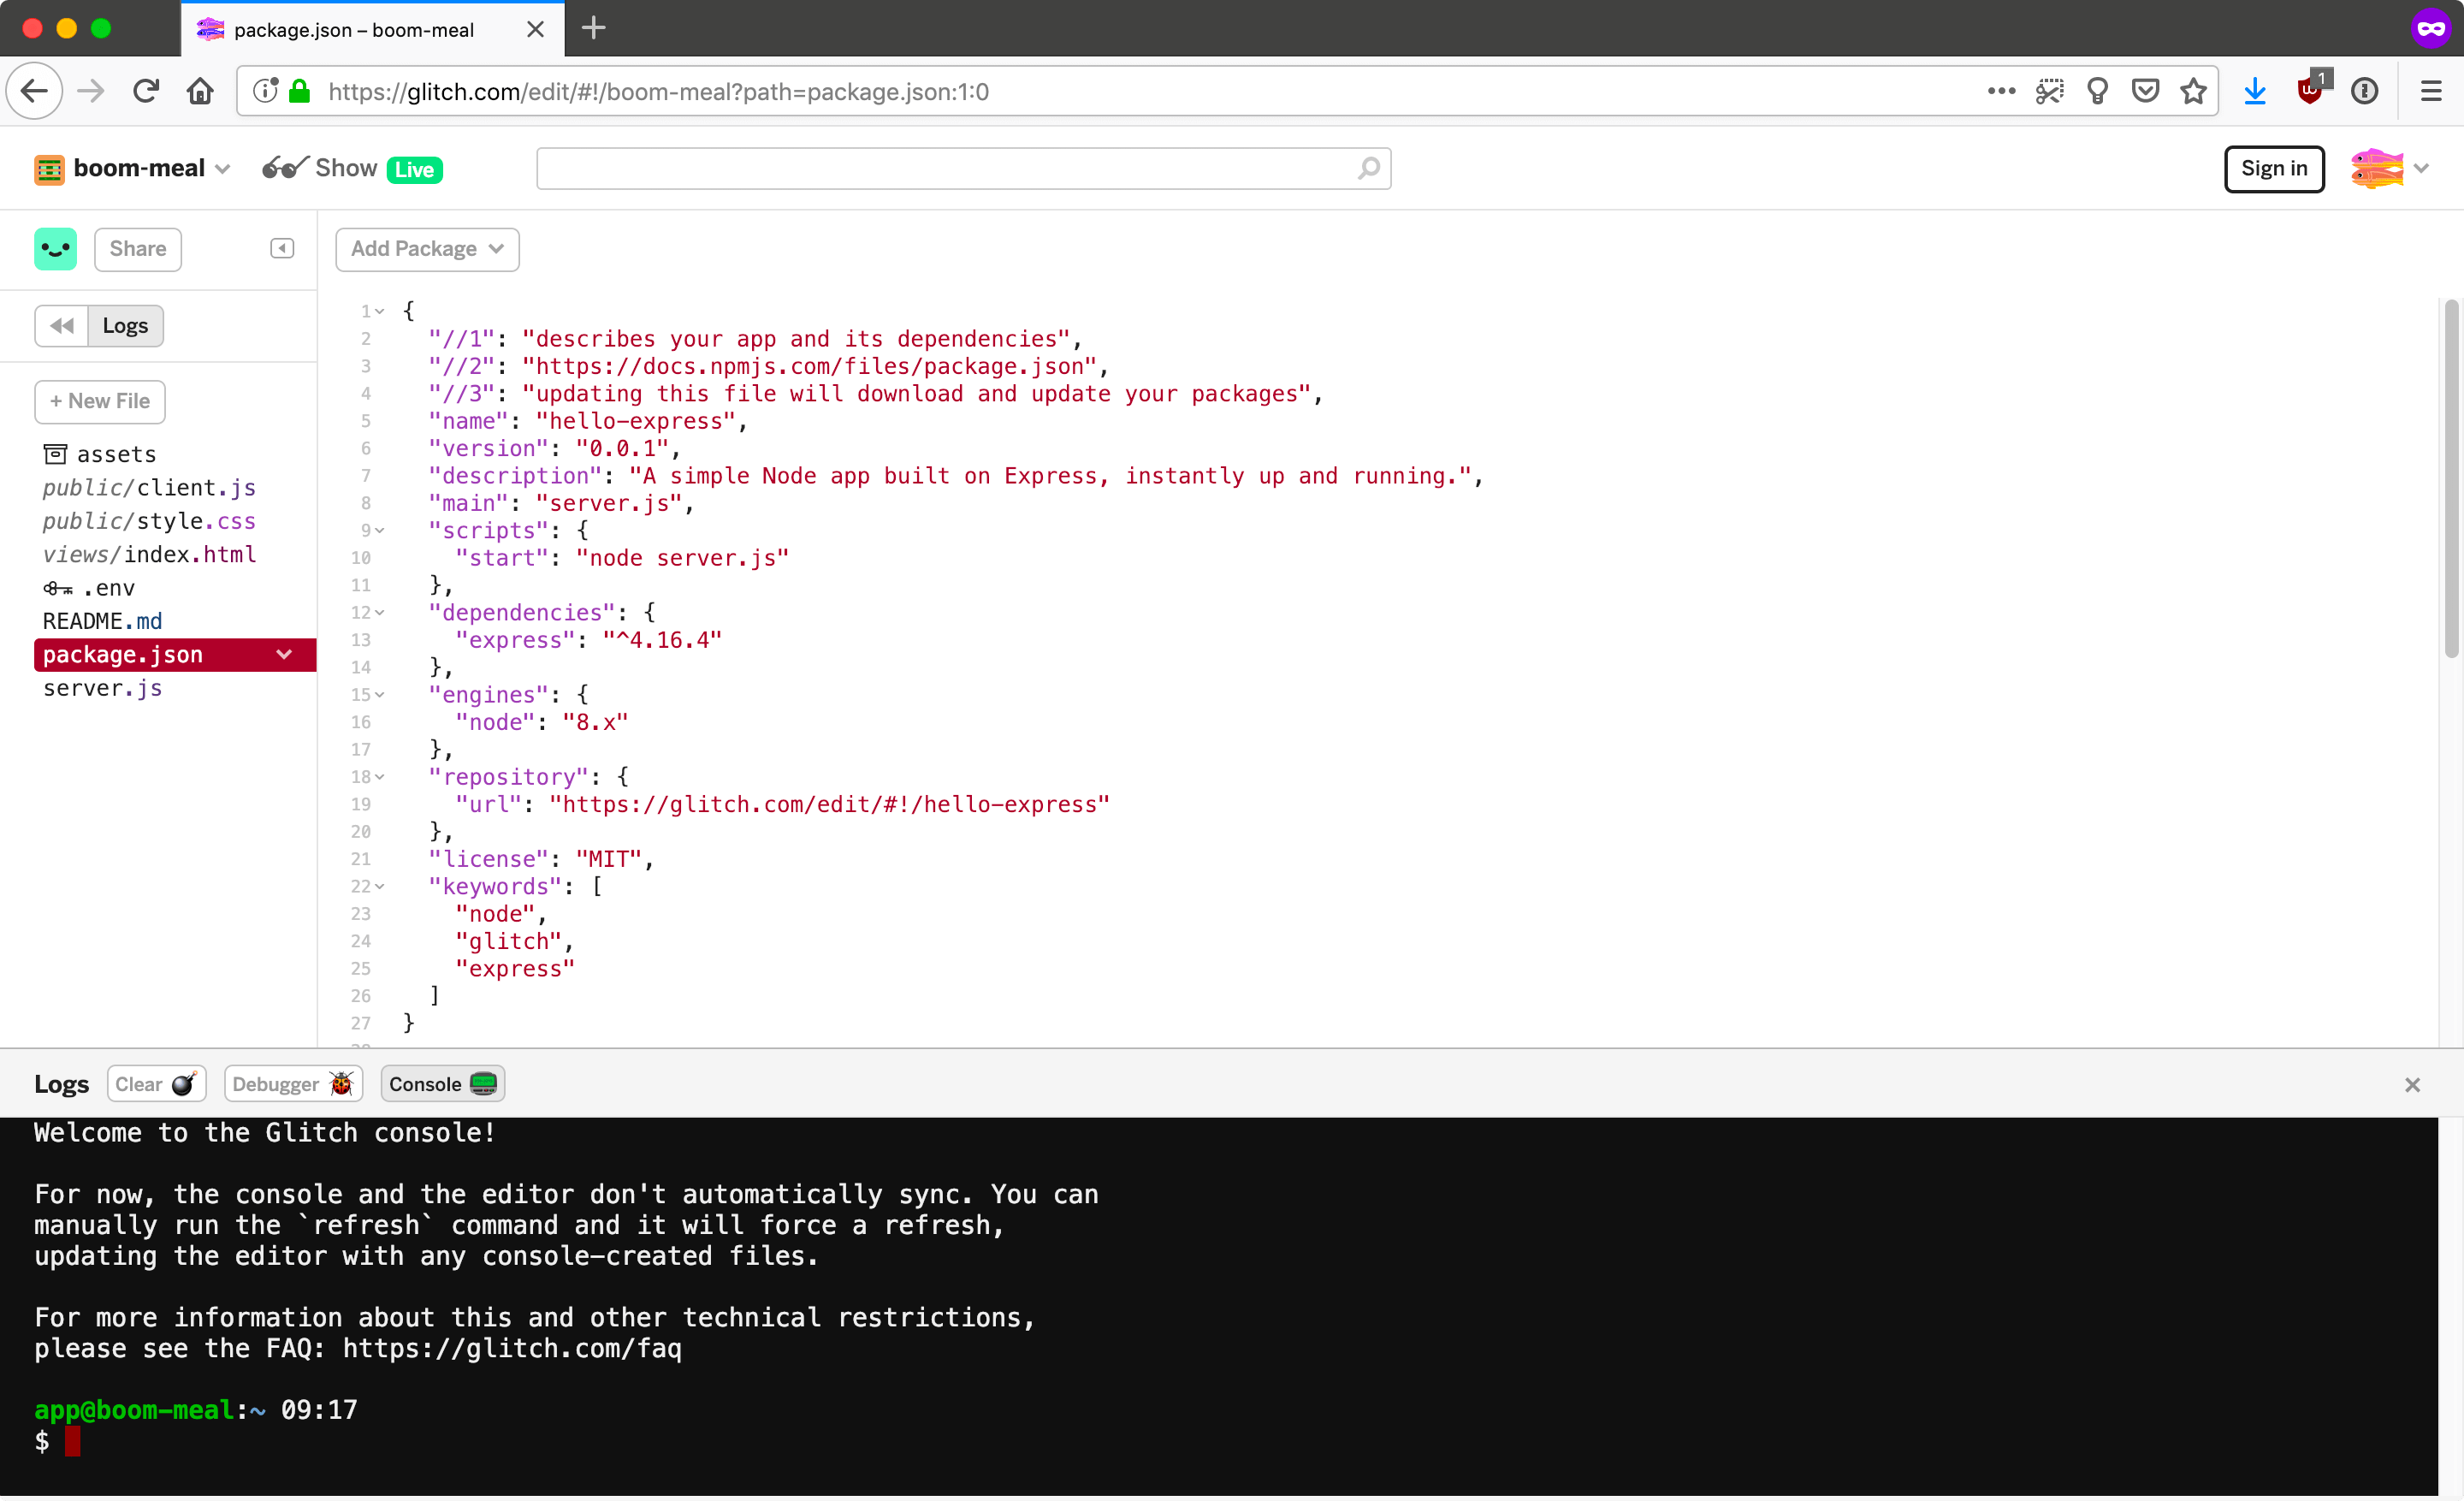Click the + New File button
Viewport: 2464px width, 1501px height.
pos(100,401)
